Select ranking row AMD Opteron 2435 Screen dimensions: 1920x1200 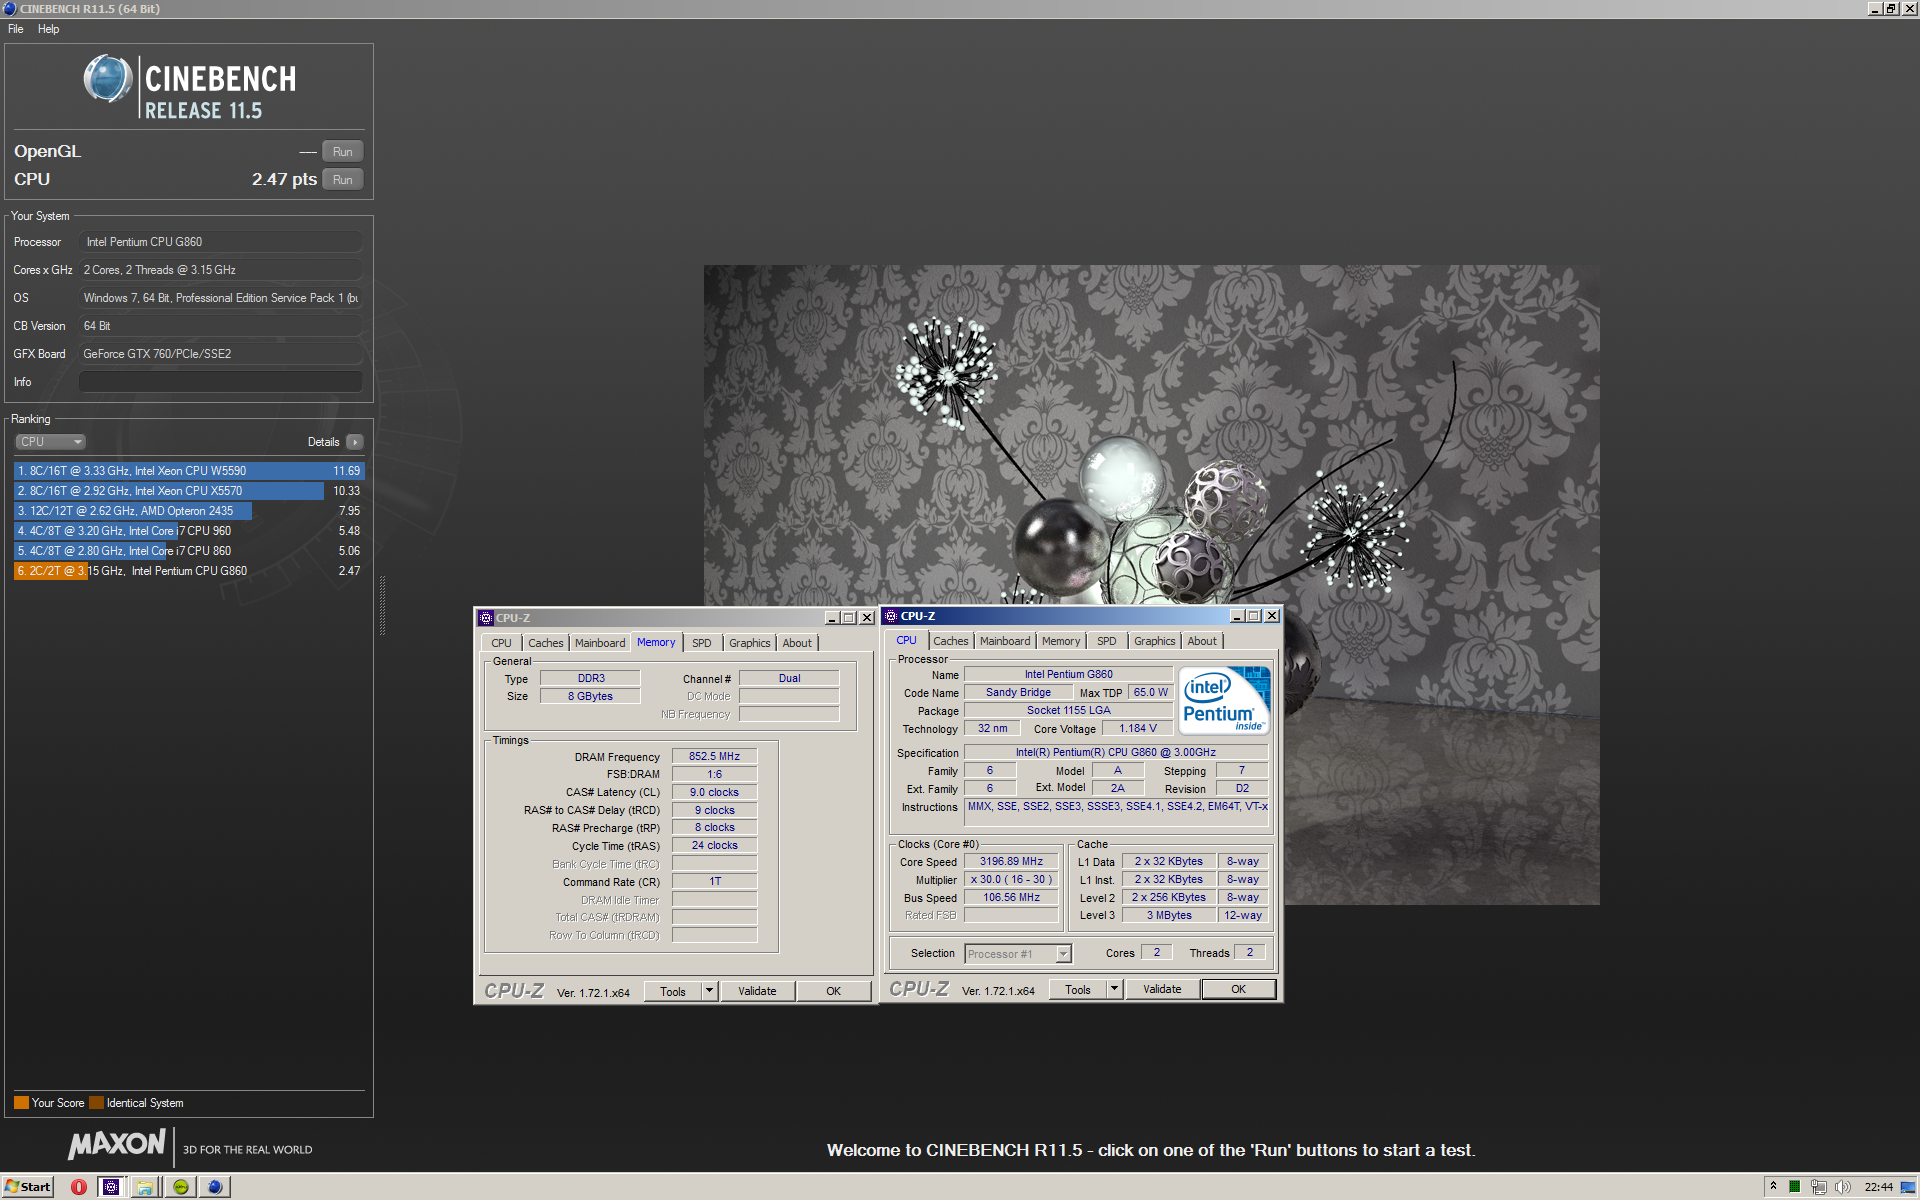(189, 511)
